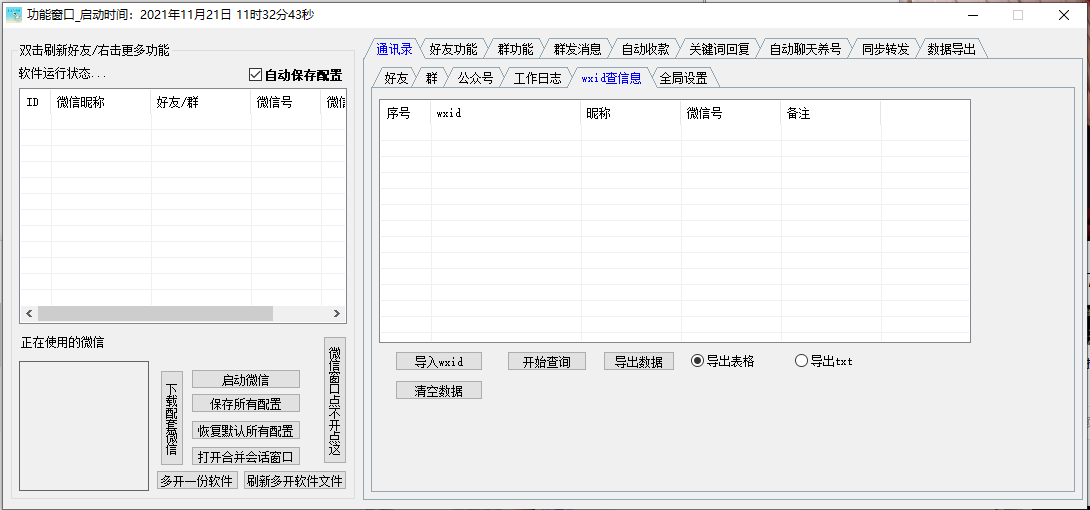Click the wxid column header
The width and height of the screenshot is (1090, 510).
[506, 113]
